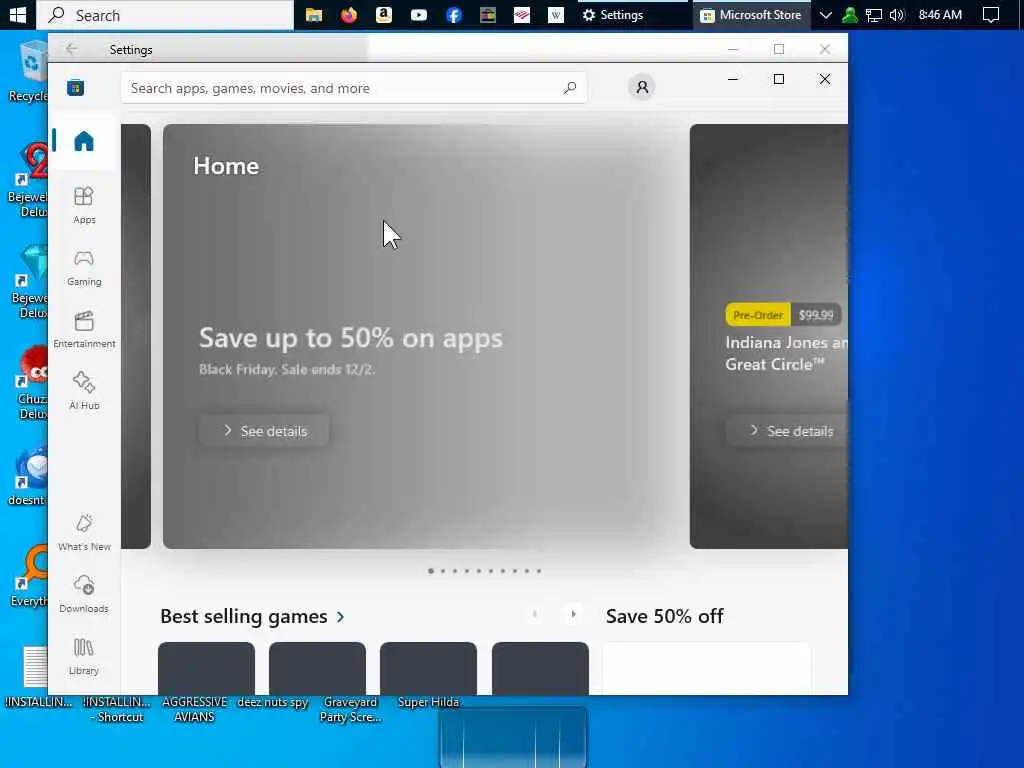
Task: Open the Wikipedia shortcut on taskbar
Action: [556, 14]
